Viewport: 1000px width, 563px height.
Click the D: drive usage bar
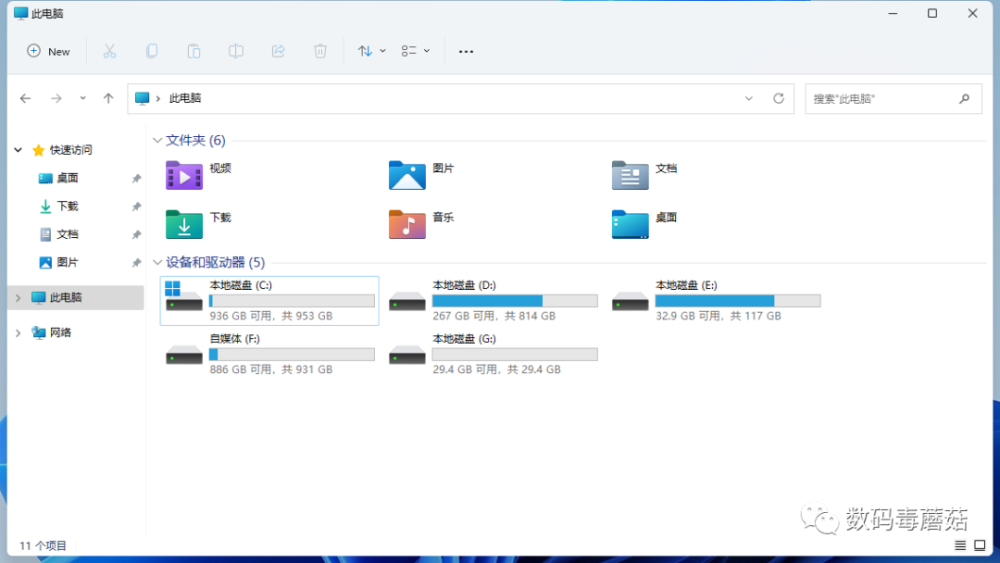(x=515, y=301)
